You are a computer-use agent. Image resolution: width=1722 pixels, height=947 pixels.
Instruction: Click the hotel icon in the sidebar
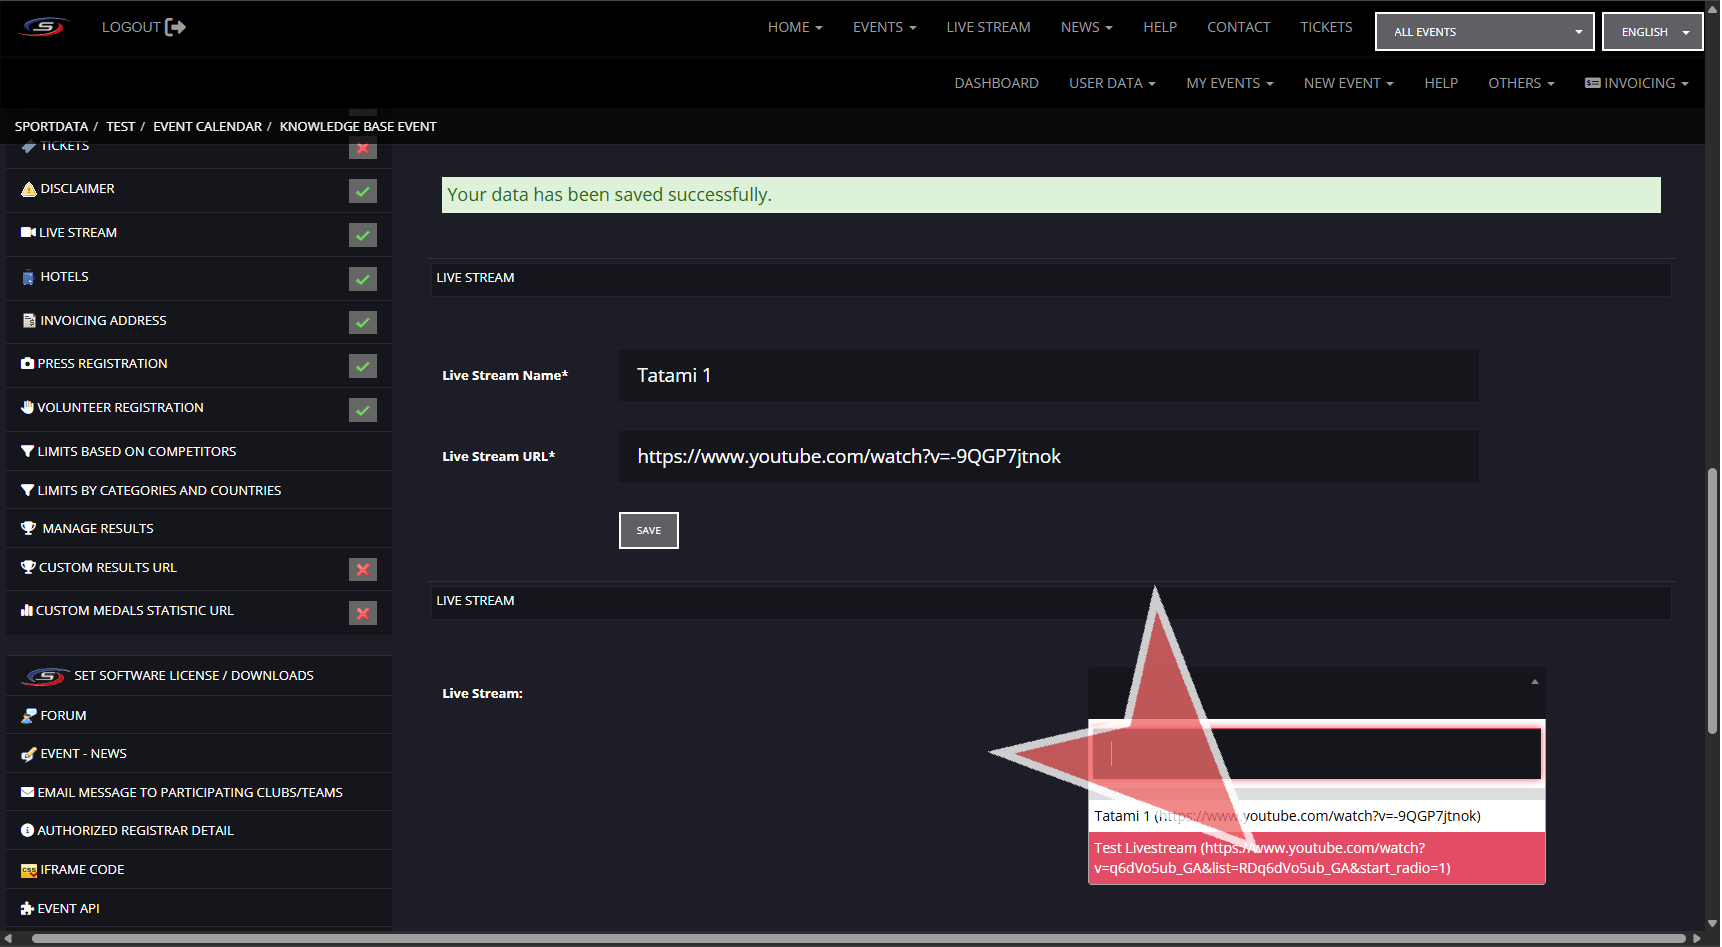[x=28, y=278]
